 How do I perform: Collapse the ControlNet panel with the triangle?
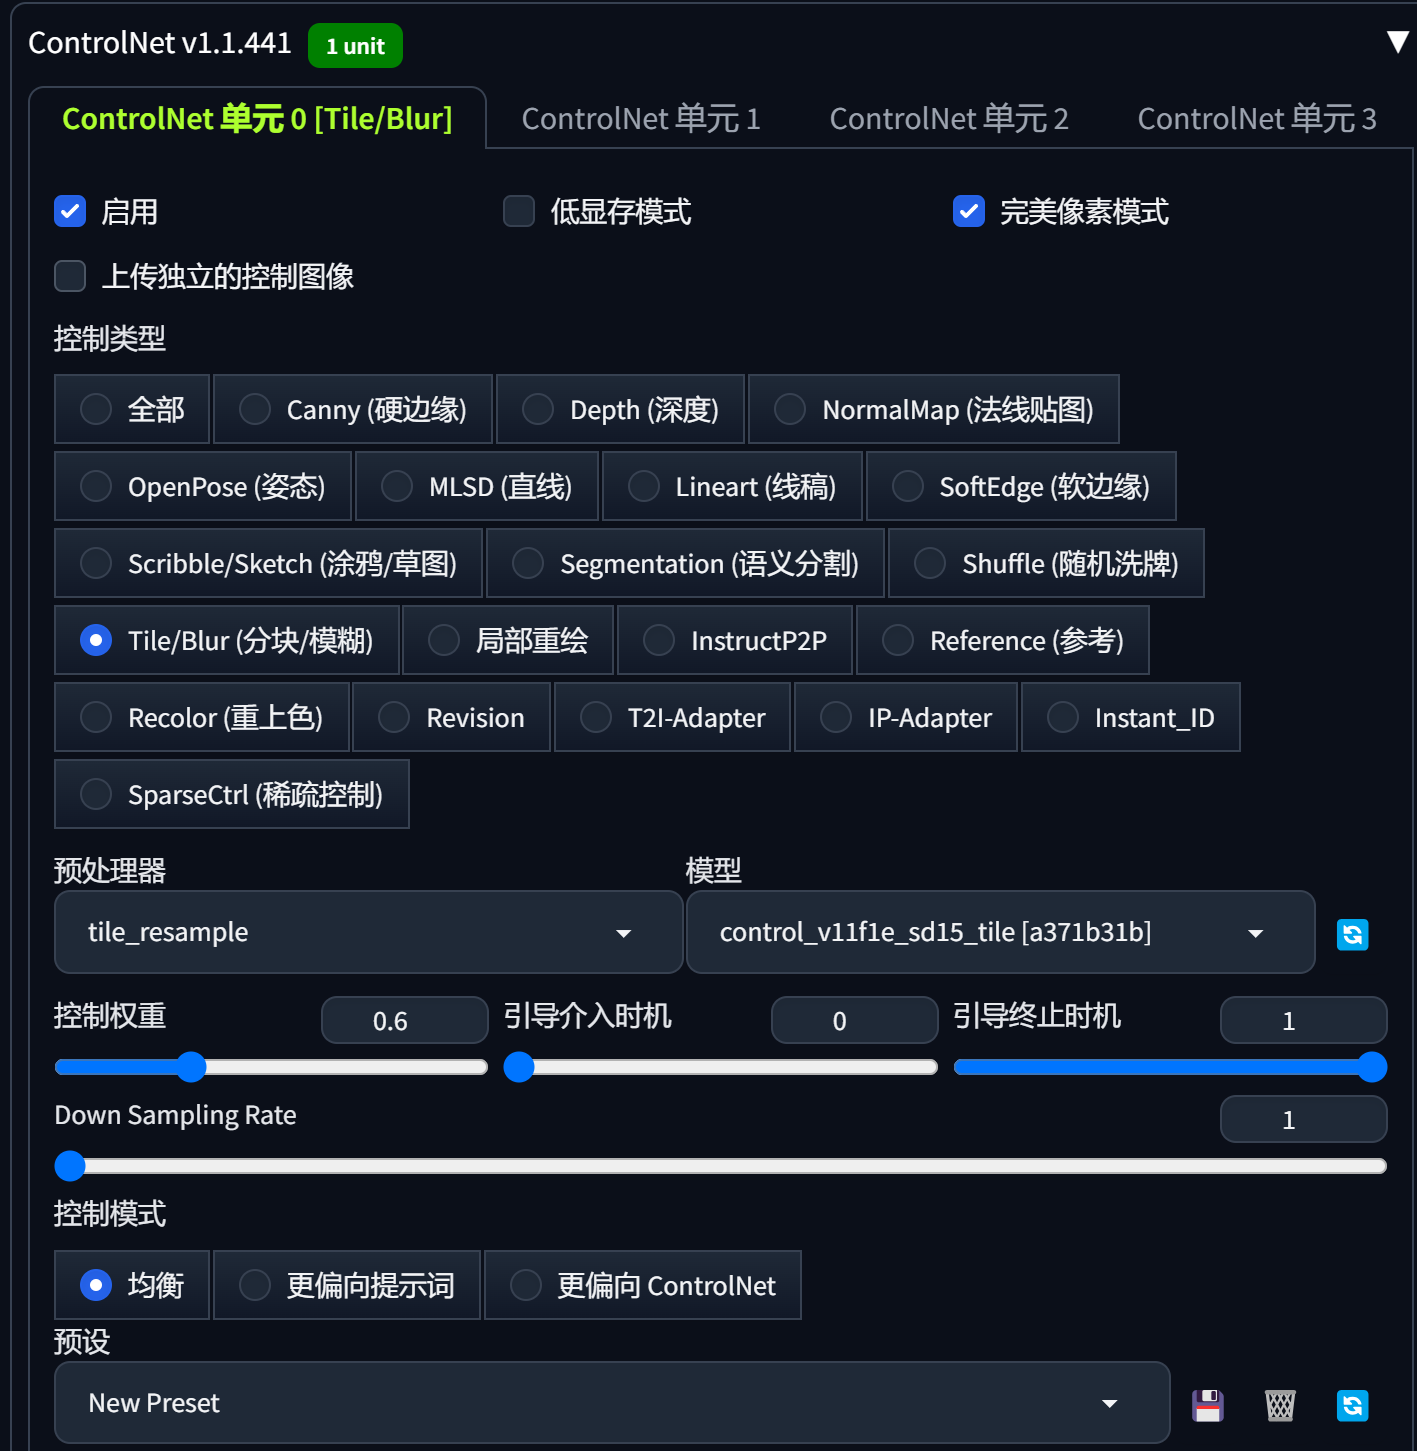tap(1397, 42)
